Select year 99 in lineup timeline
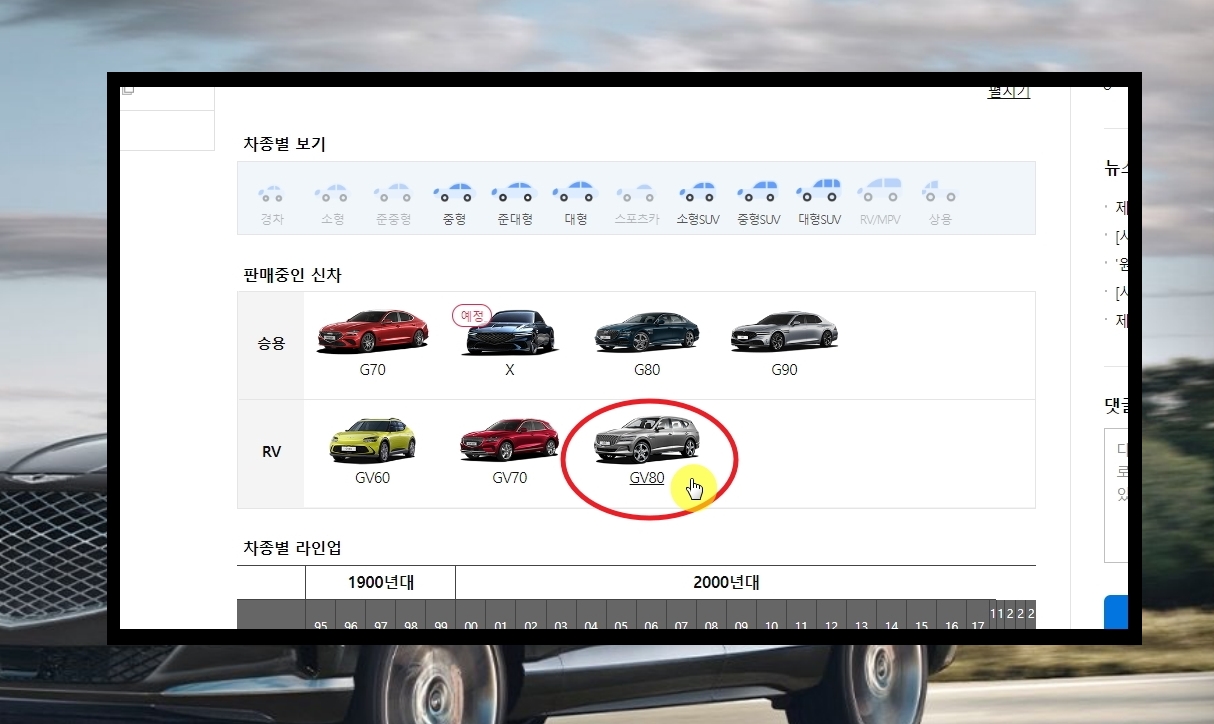Screen dimensions: 1214x724 coord(441,626)
